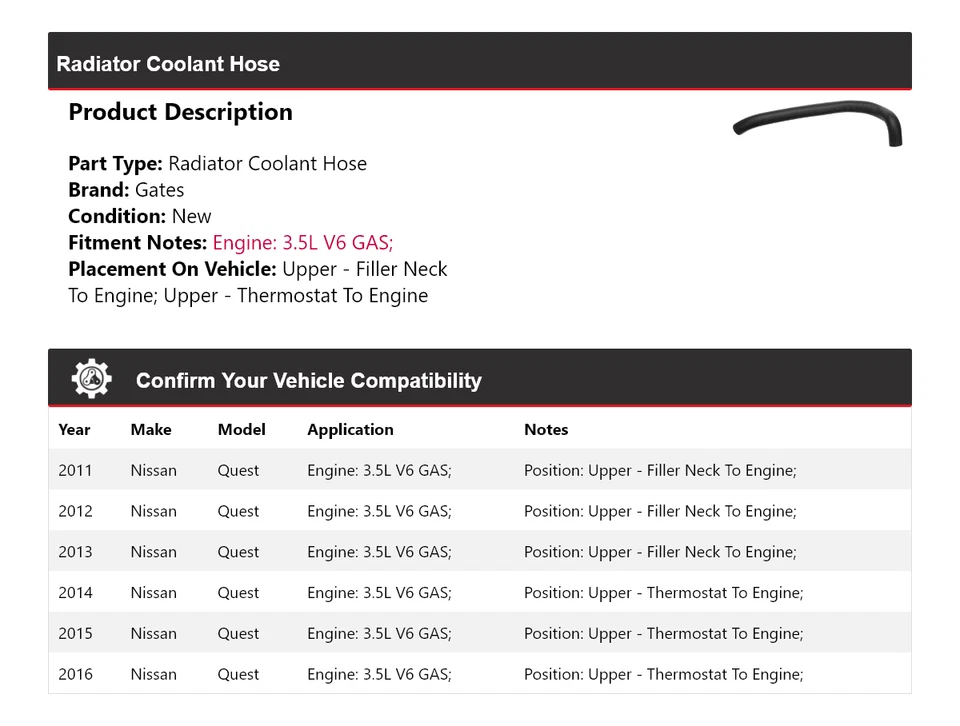Viewport: 960px width, 726px height.
Task: Select the 2012 year cell
Action: (x=75, y=512)
